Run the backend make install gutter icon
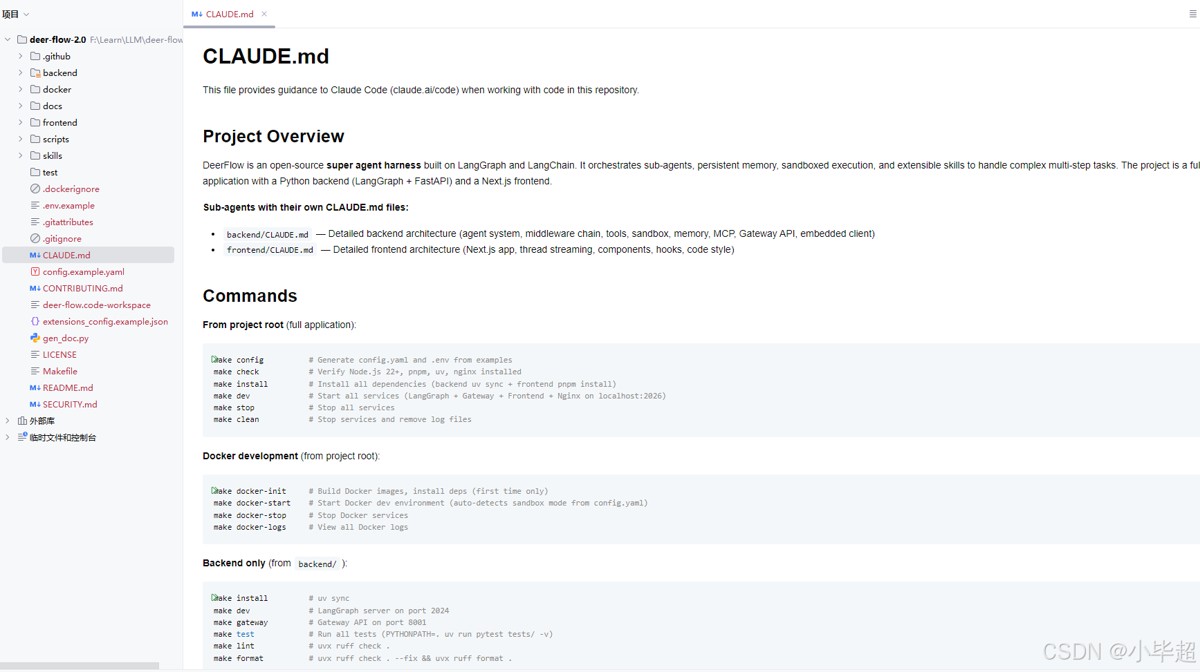1200x672 pixels. [x=214, y=598]
